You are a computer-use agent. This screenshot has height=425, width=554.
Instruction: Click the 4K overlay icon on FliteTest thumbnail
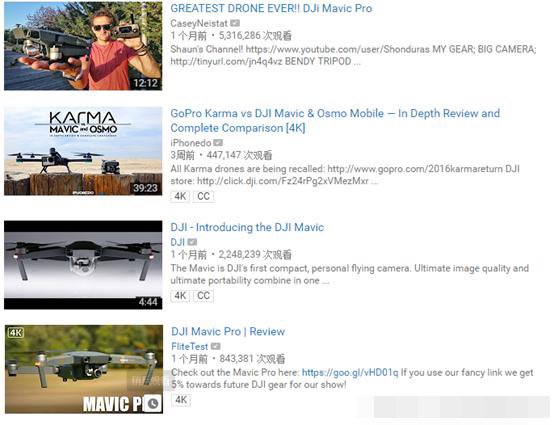pos(16,332)
